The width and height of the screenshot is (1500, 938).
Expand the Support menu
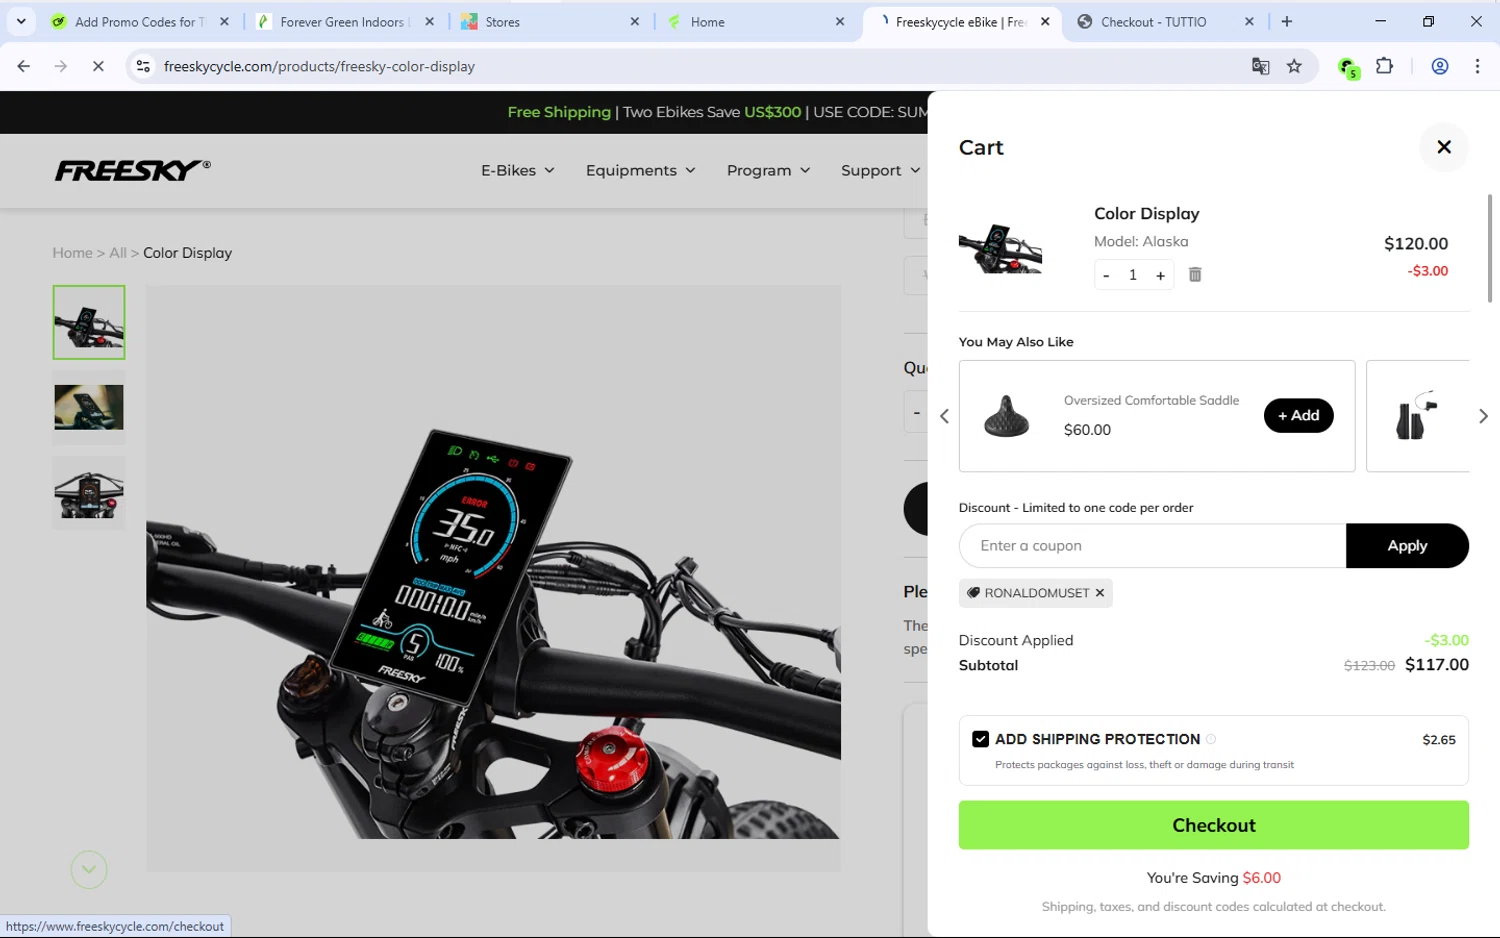pyautogui.click(x=880, y=170)
